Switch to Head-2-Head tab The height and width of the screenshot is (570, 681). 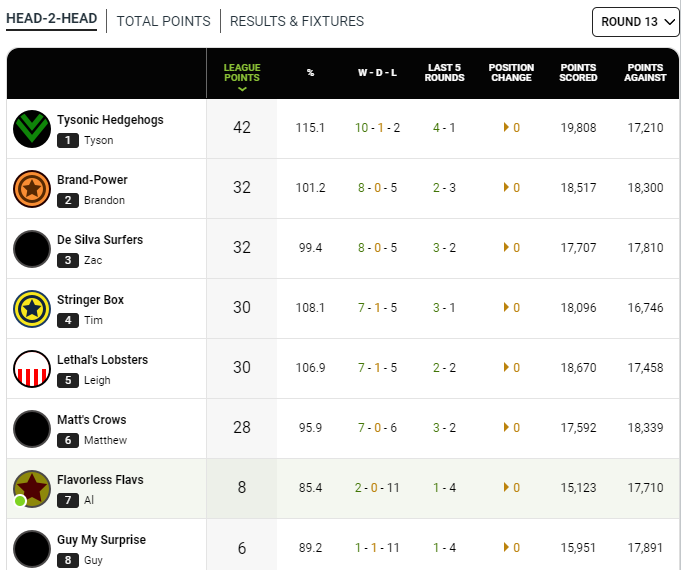coord(51,19)
